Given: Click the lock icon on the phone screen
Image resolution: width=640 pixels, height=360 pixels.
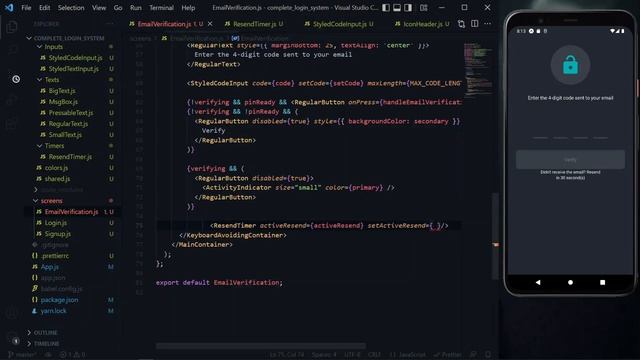Looking at the screenshot, I should pyautogui.click(x=570, y=65).
